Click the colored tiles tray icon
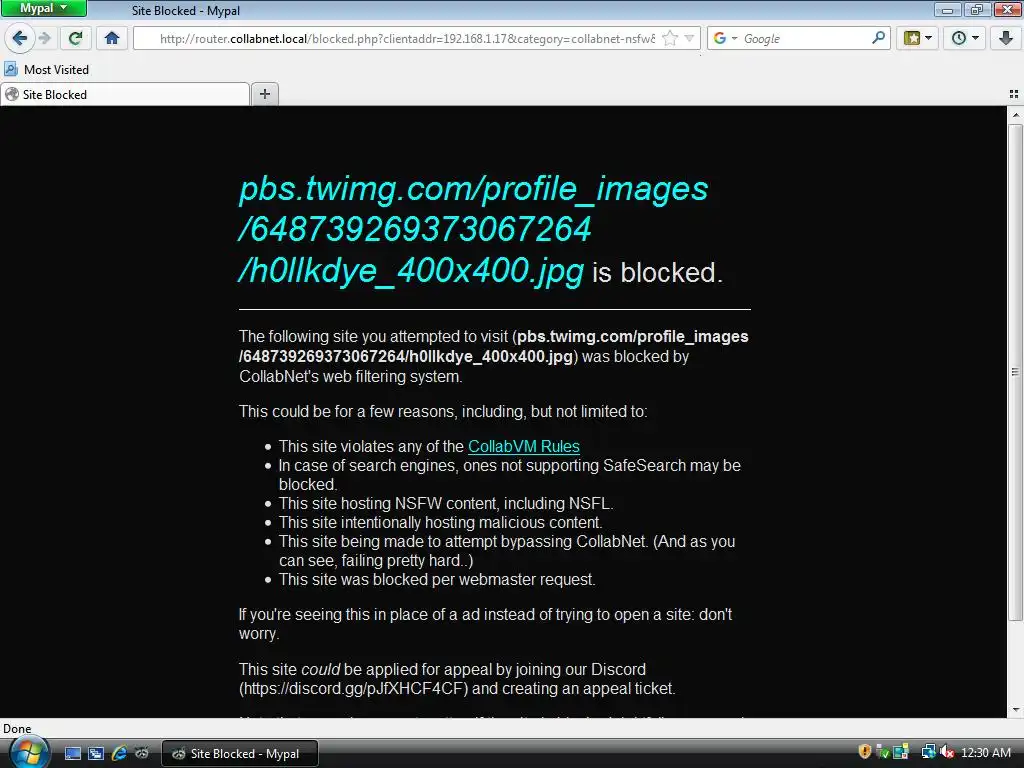The width and height of the screenshot is (1024, 768). (x=902, y=752)
